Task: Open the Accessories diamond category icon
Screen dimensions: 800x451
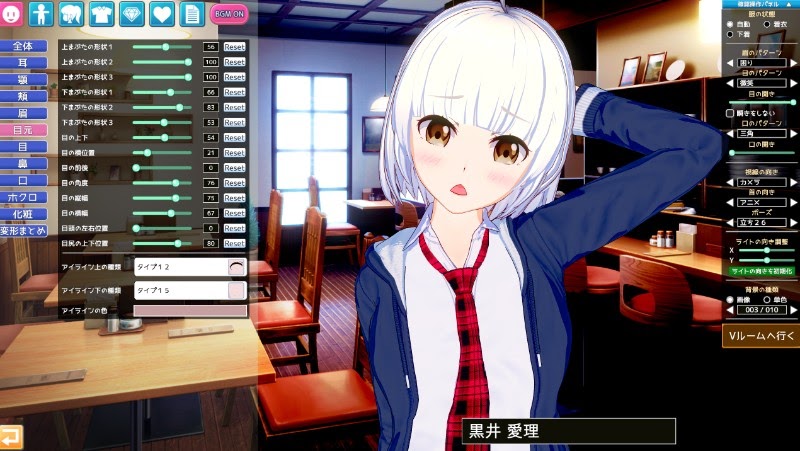Action: [132, 14]
